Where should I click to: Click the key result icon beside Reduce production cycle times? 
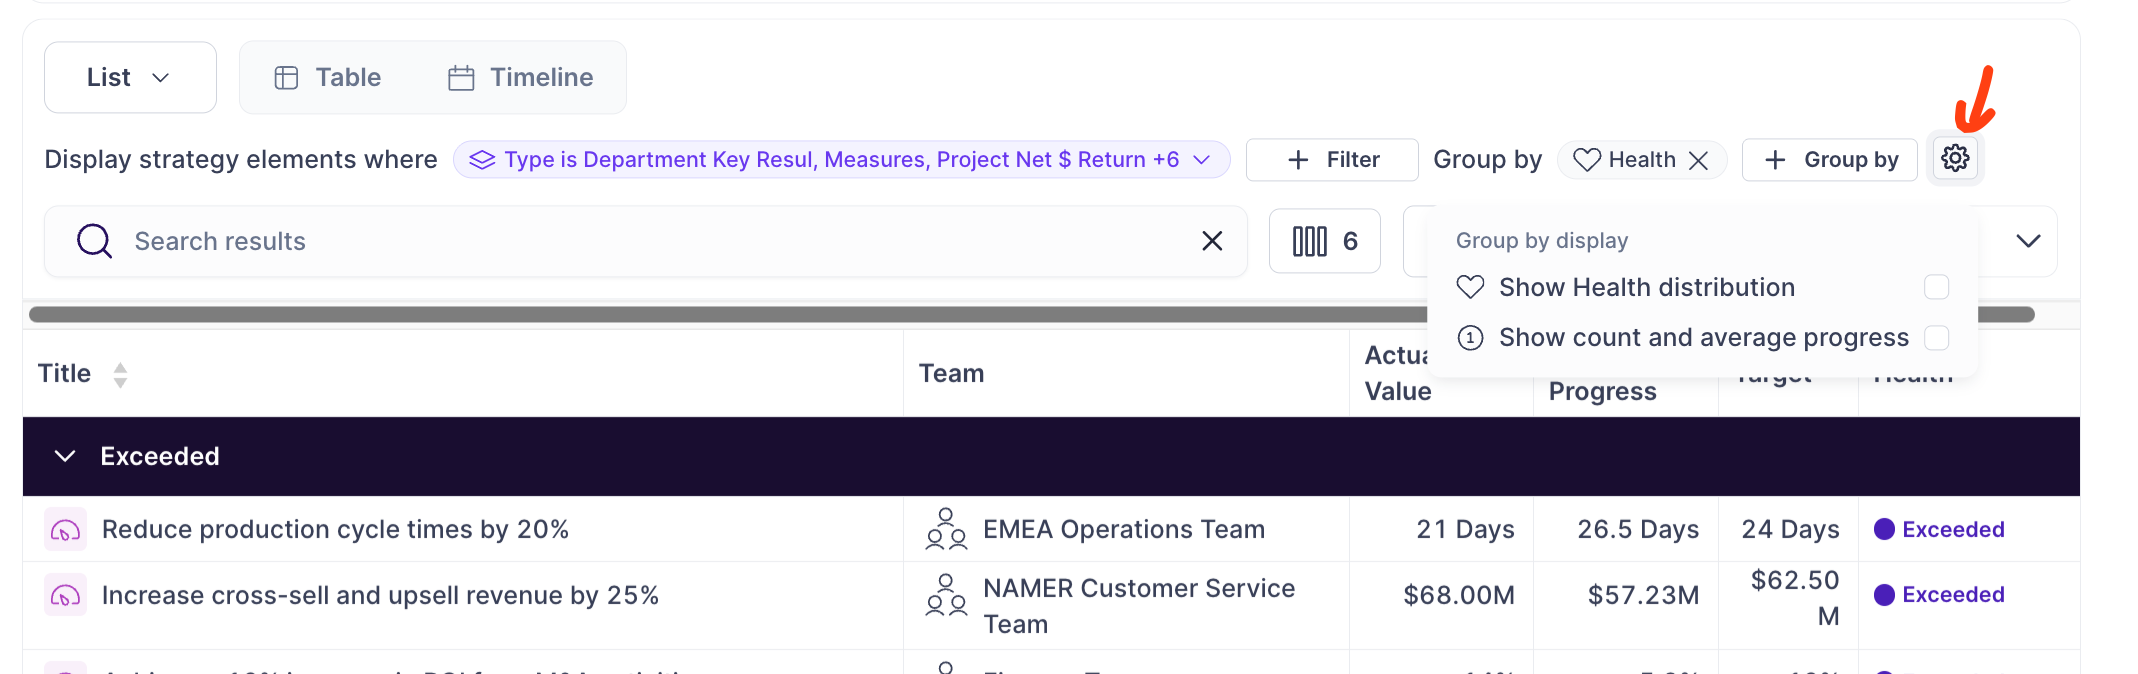pyautogui.click(x=65, y=530)
